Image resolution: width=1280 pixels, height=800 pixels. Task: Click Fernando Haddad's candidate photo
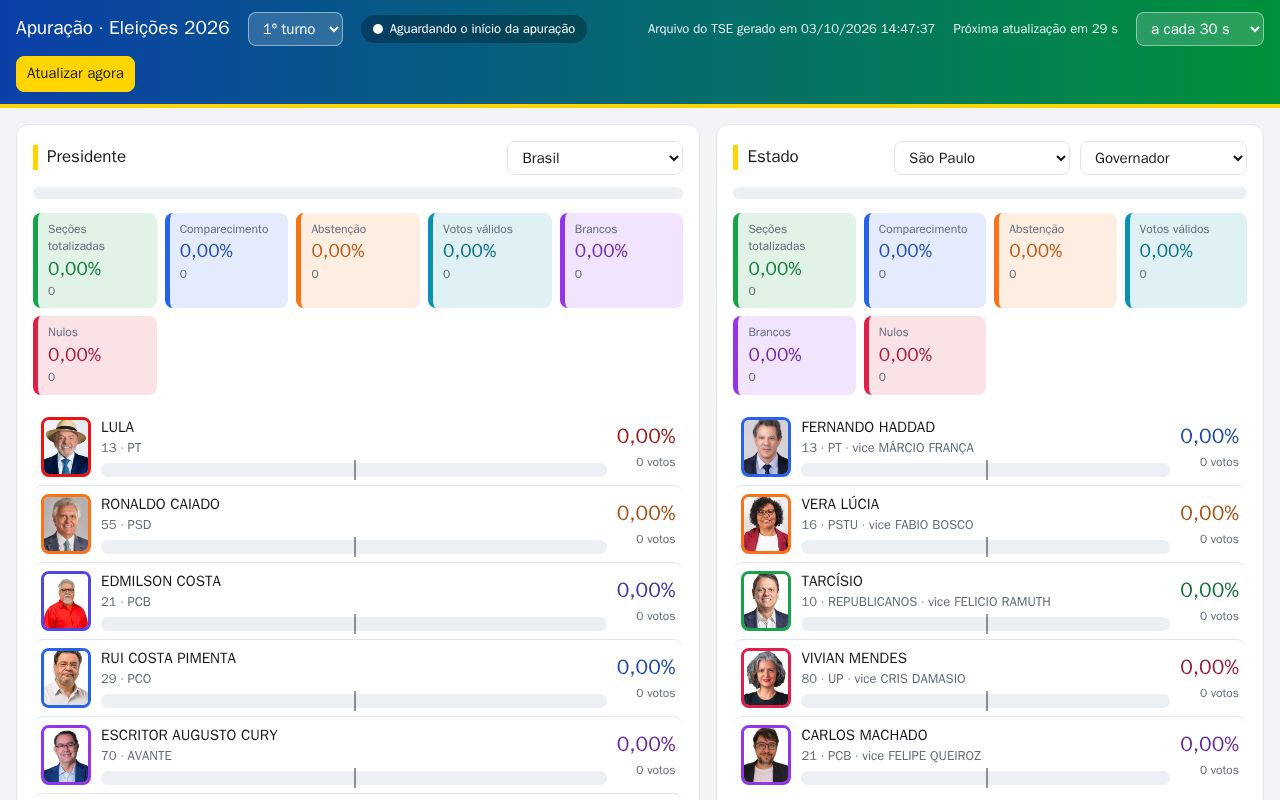coord(766,447)
